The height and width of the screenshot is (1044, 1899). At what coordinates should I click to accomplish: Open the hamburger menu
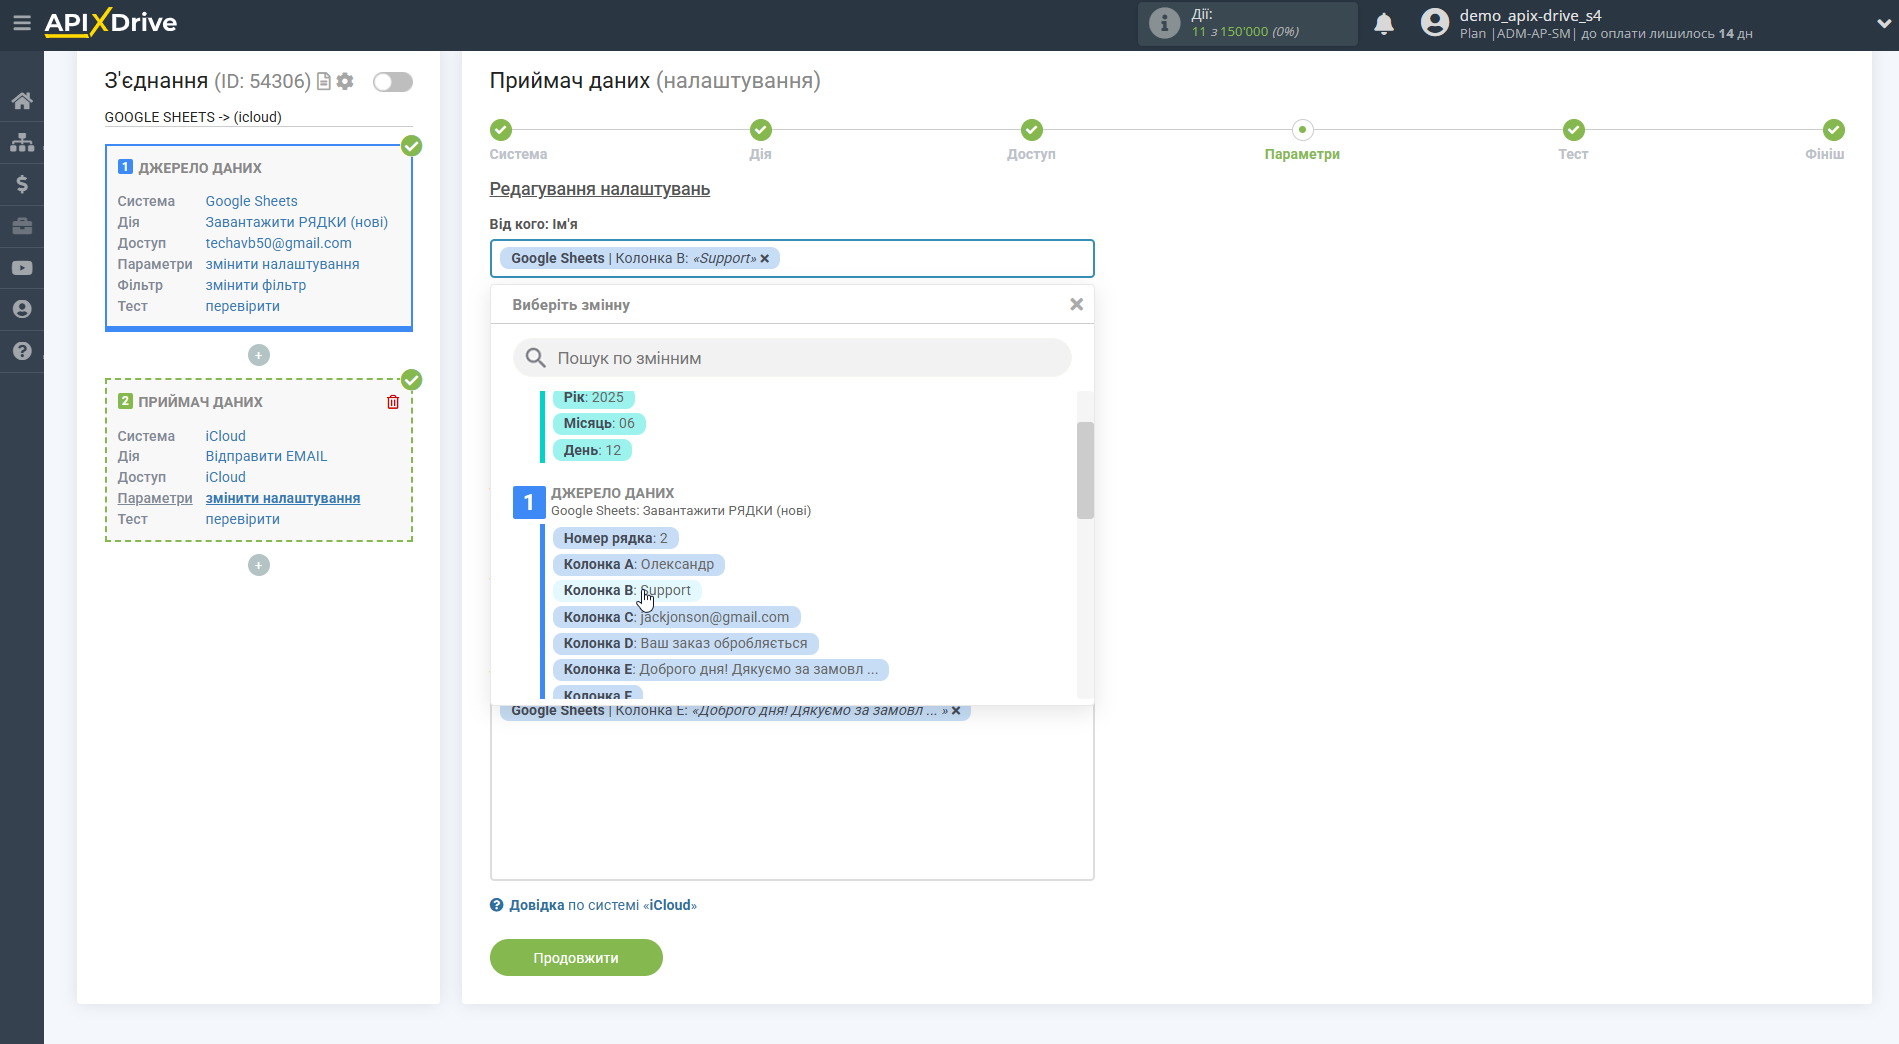tap(21, 22)
